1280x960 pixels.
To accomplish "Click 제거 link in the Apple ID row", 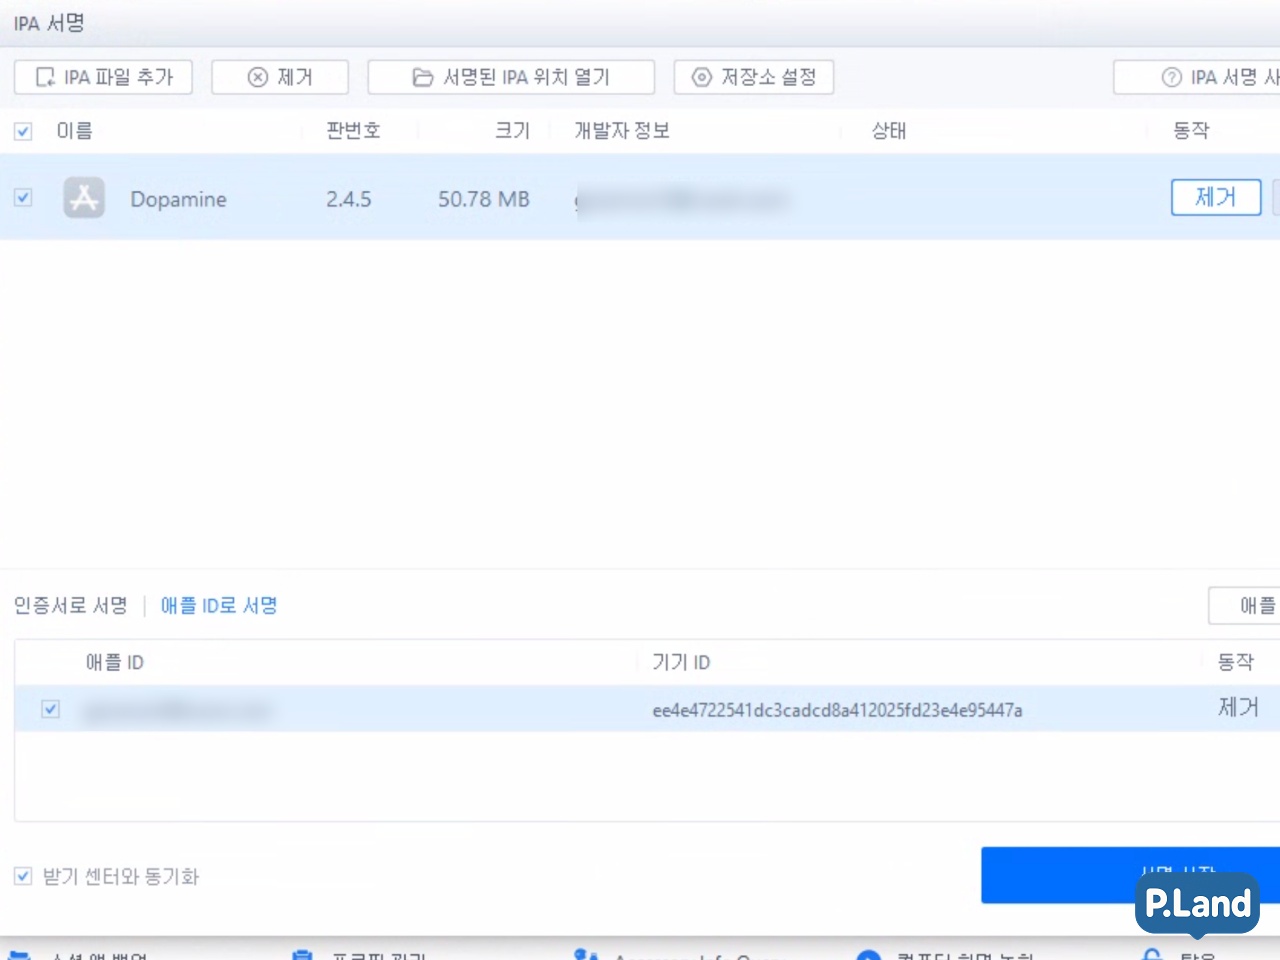I will [x=1237, y=708].
